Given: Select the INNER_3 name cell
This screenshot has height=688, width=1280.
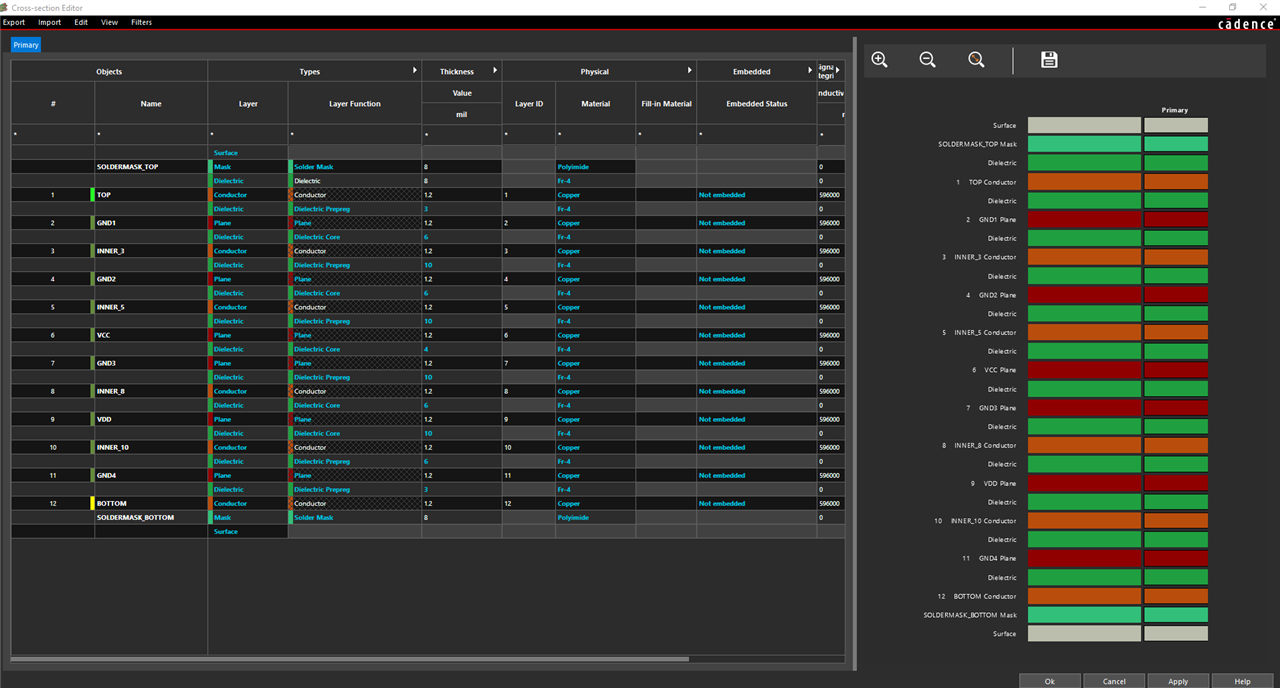Looking at the screenshot, I should [x=151, y=251].
